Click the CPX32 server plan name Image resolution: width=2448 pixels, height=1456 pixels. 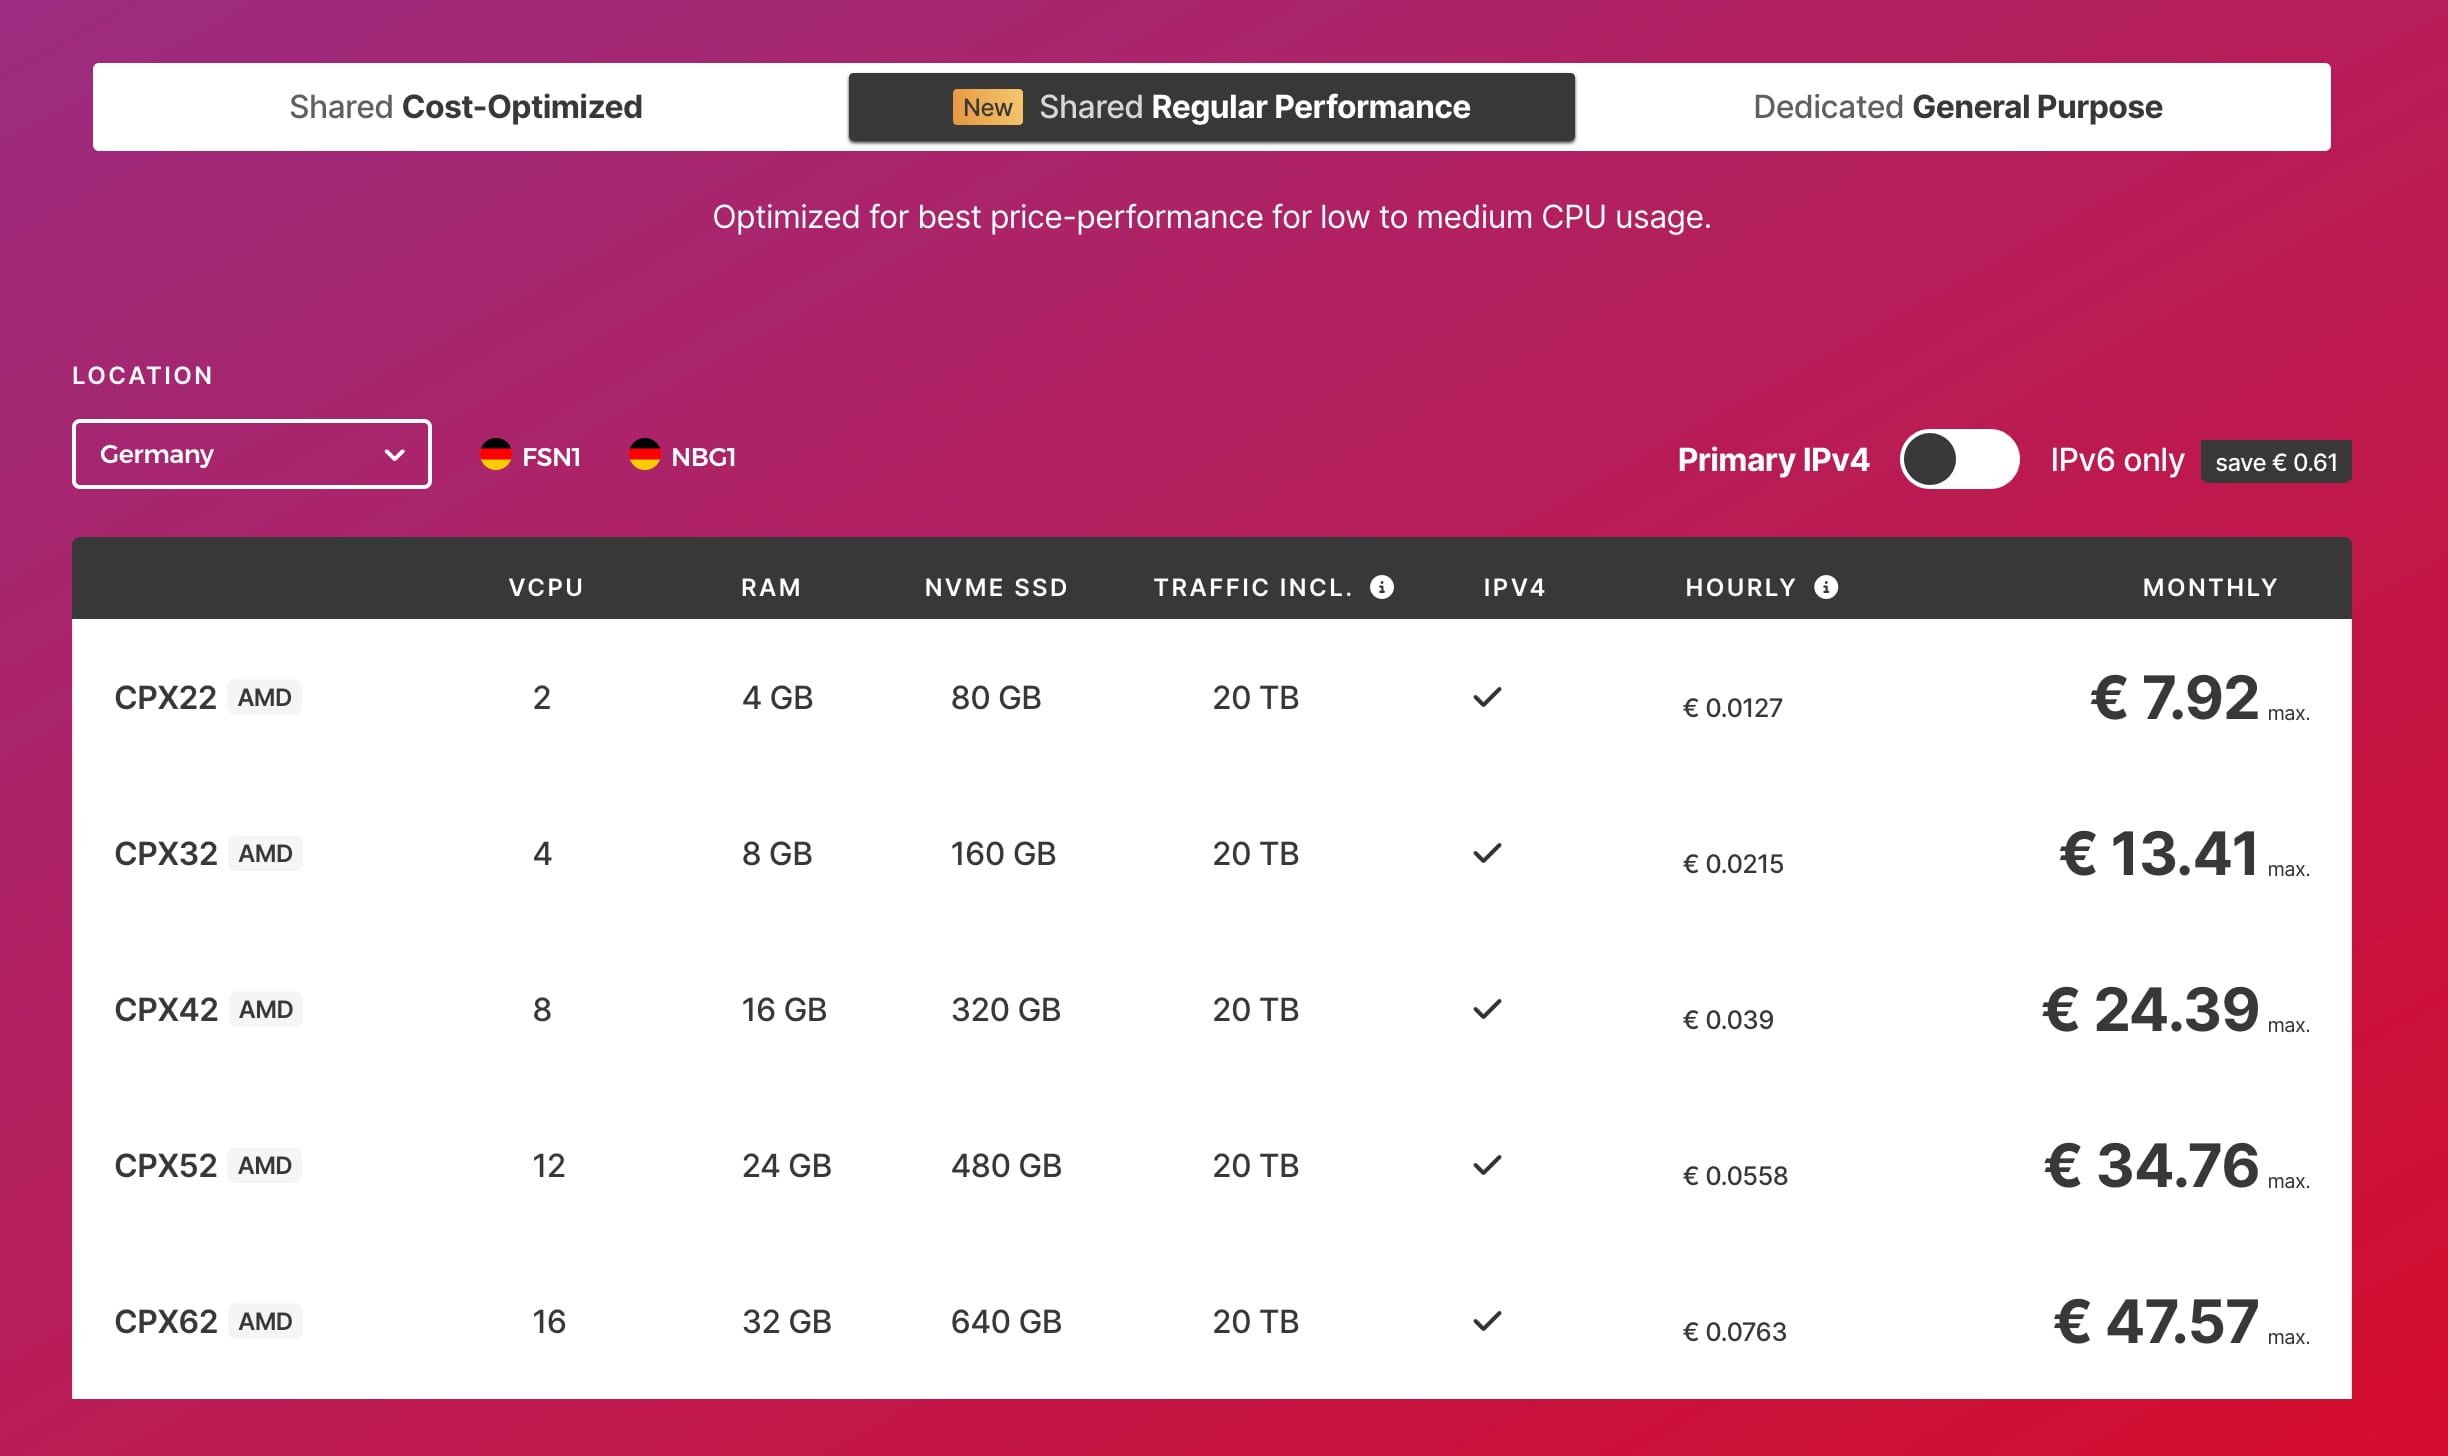(x=166, y=853)
